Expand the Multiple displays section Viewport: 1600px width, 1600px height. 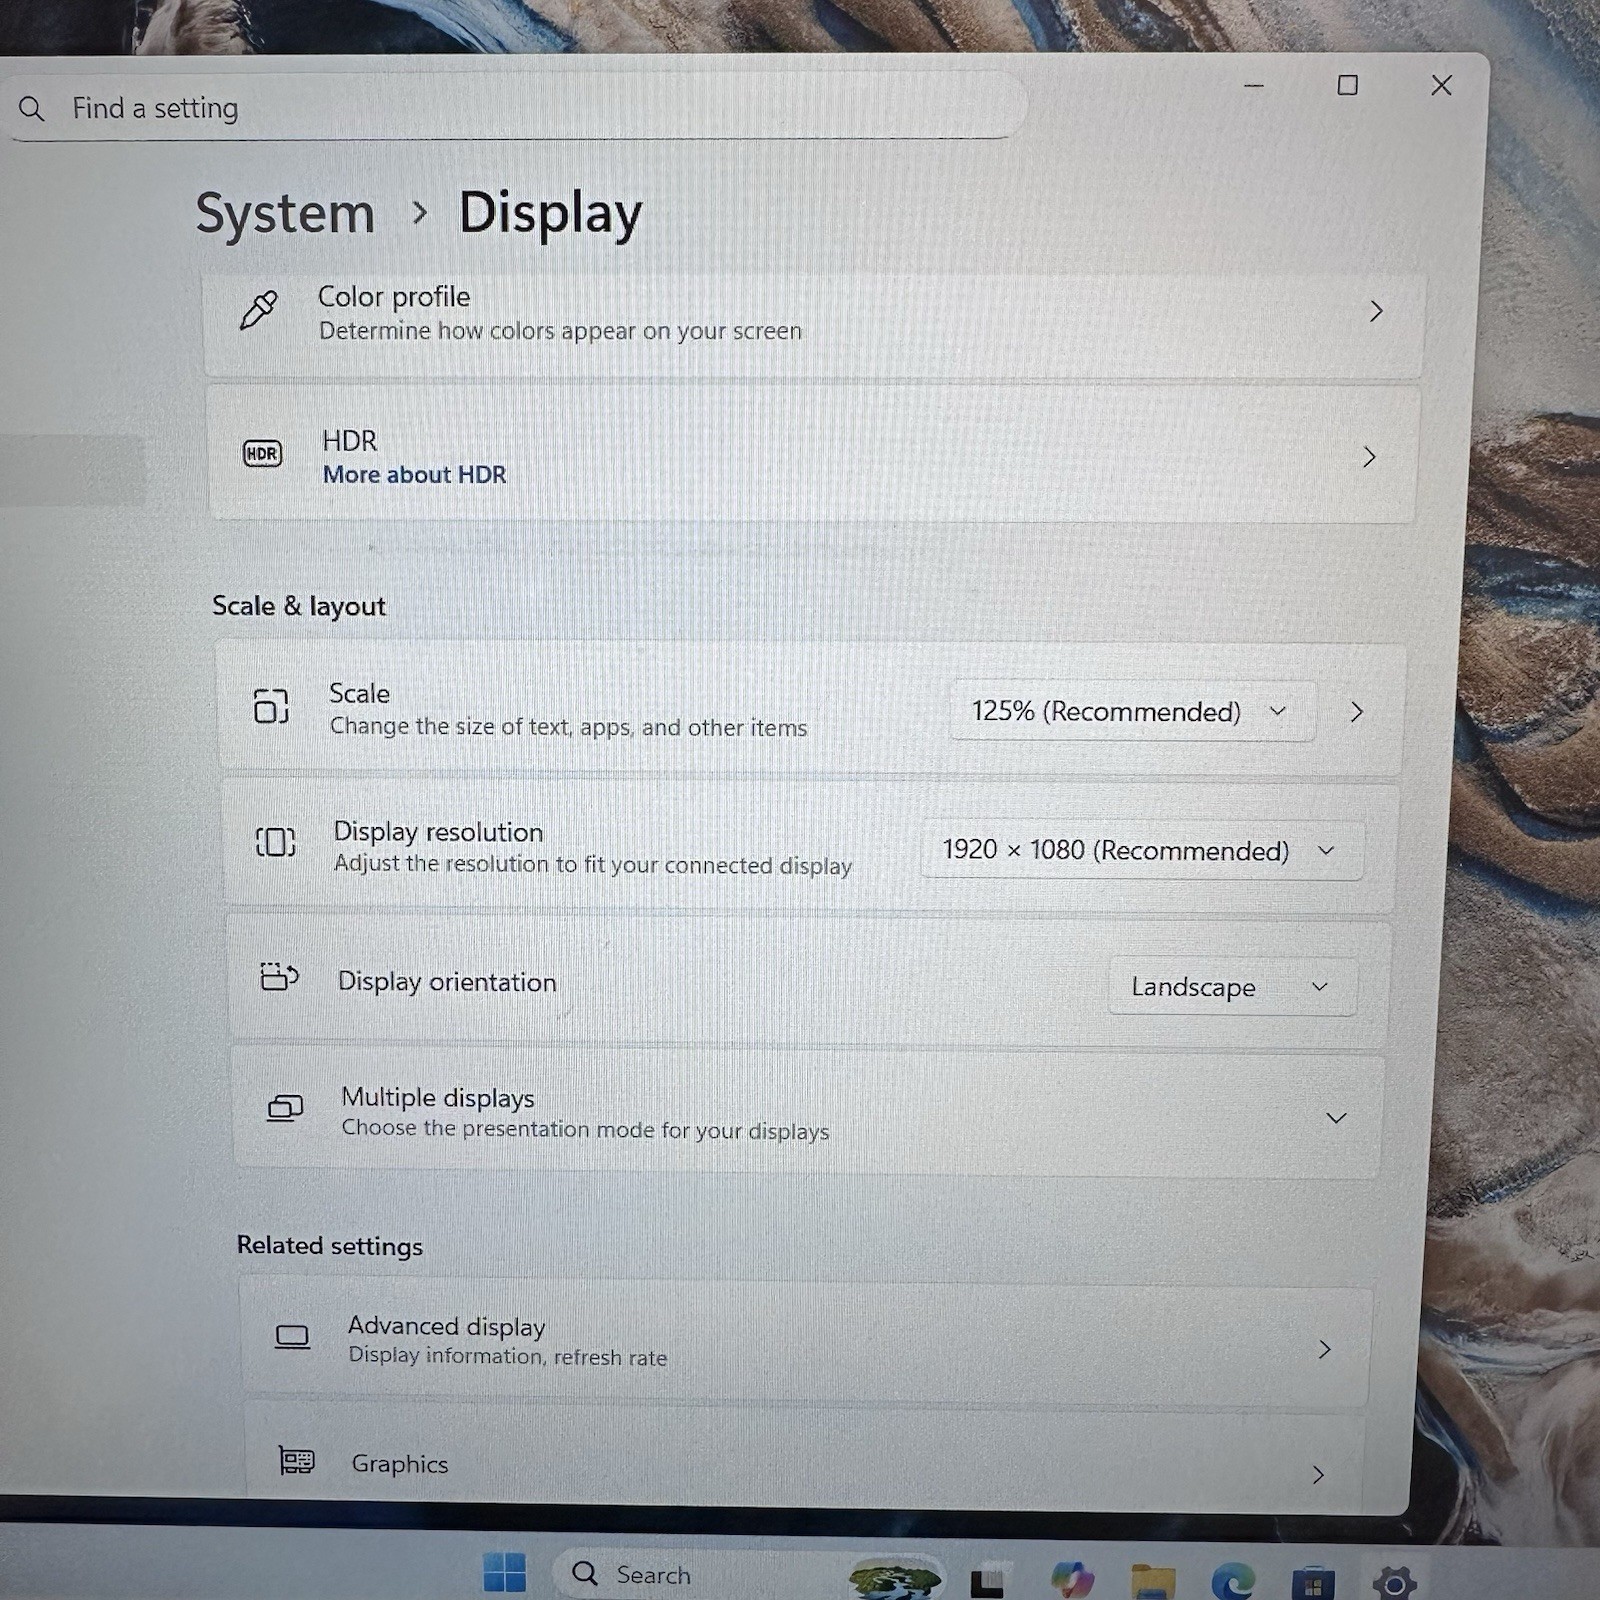pyautogui.click(x=1336, y=1117)
